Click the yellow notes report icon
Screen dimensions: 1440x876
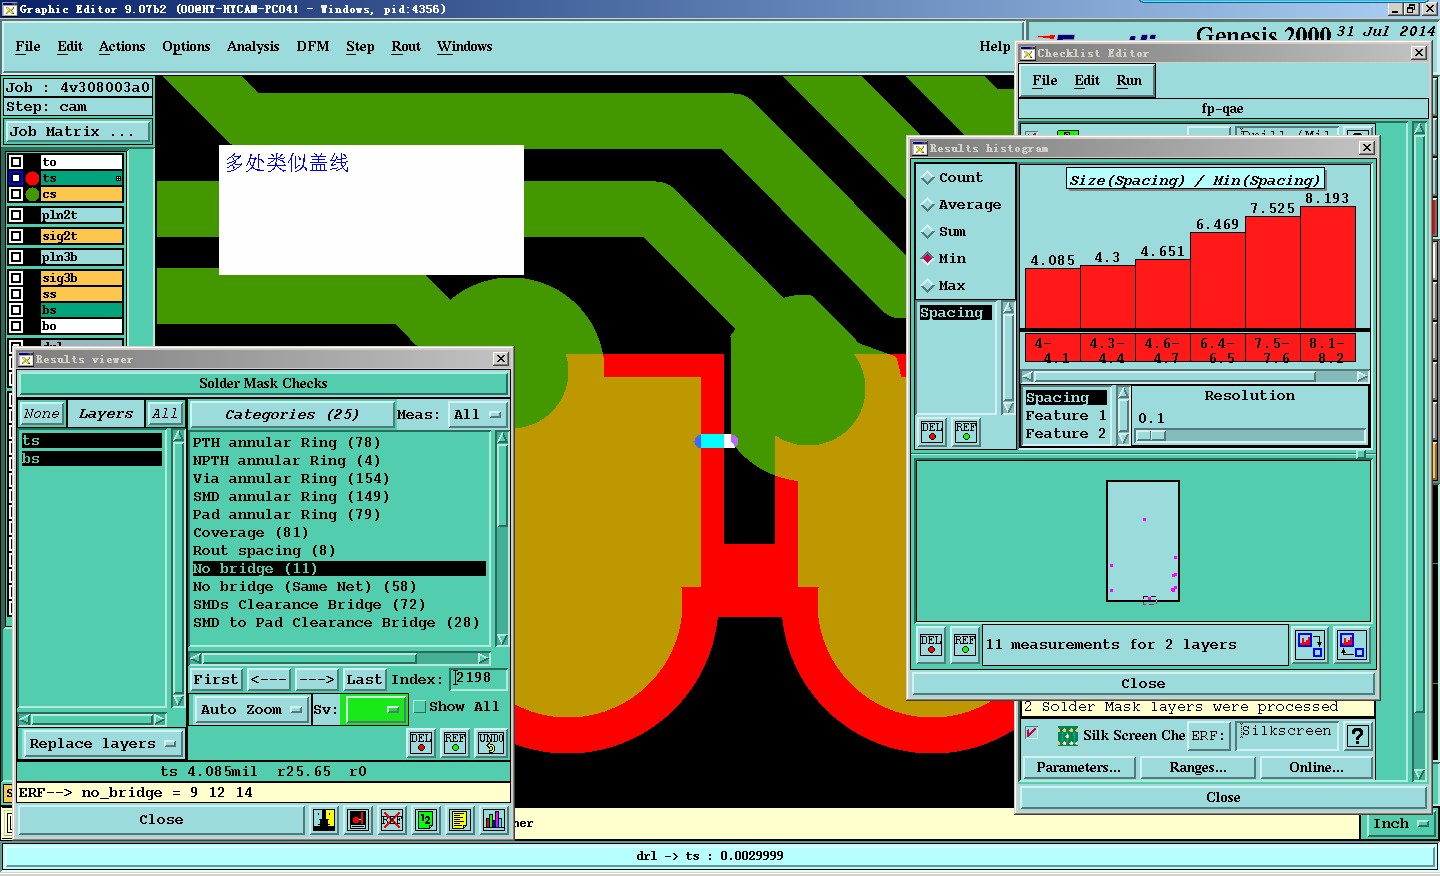click(x=460, y=820)
